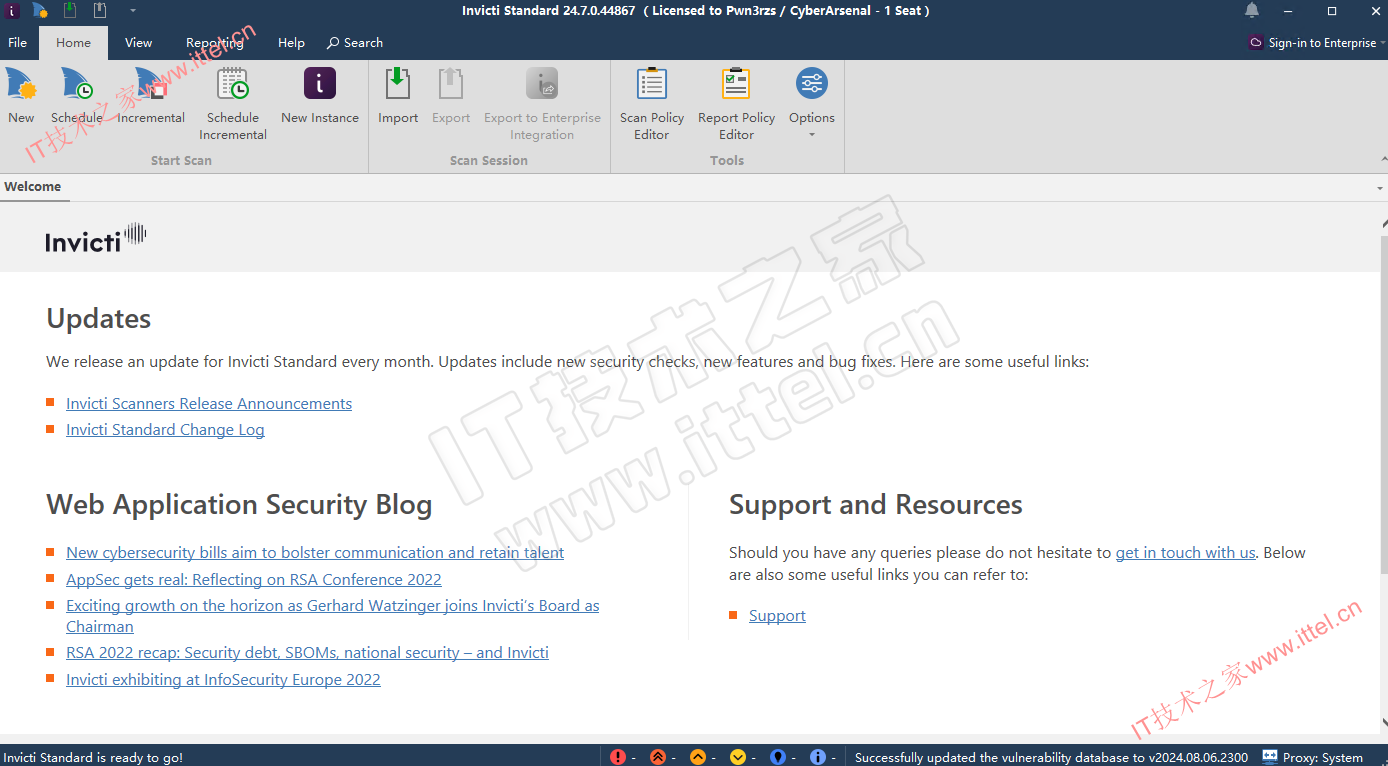
Task: Click quick-access Export icon in title bar
Action: (100, 11)
